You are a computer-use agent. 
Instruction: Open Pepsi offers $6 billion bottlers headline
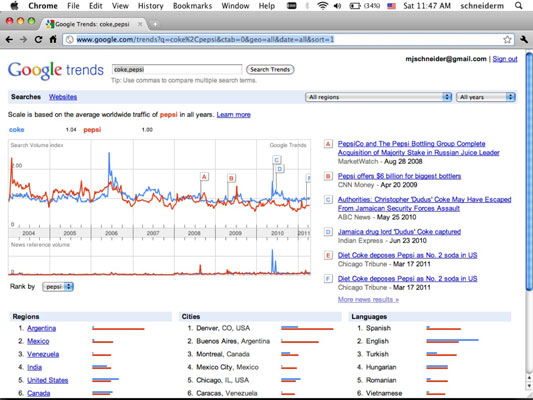(399, 176)
